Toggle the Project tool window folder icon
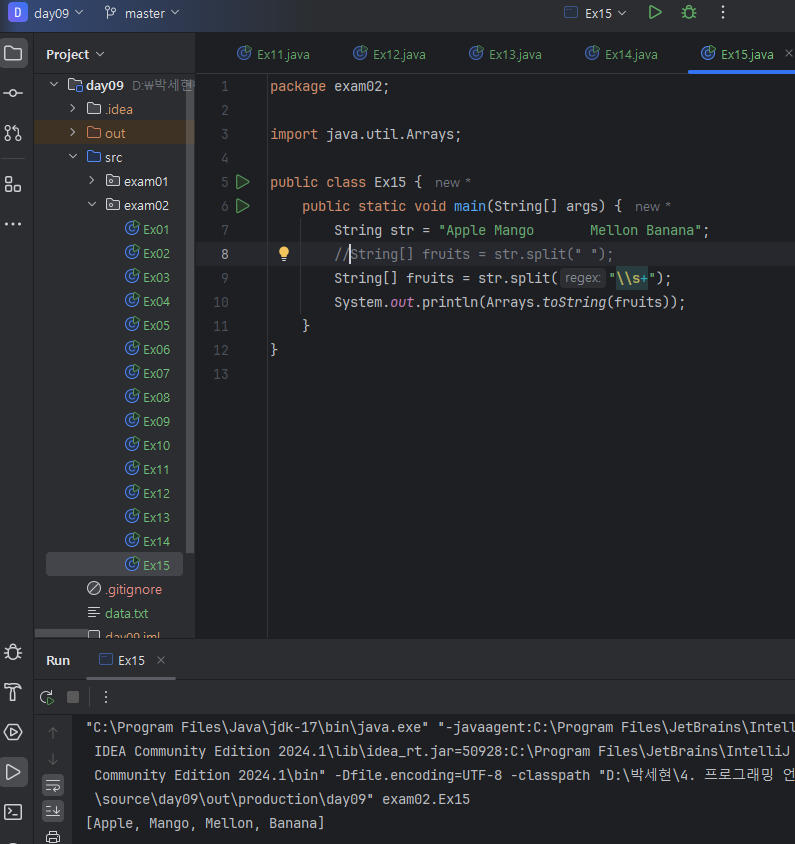The height and width of the screenshot is (844, 795). [13, 53]
